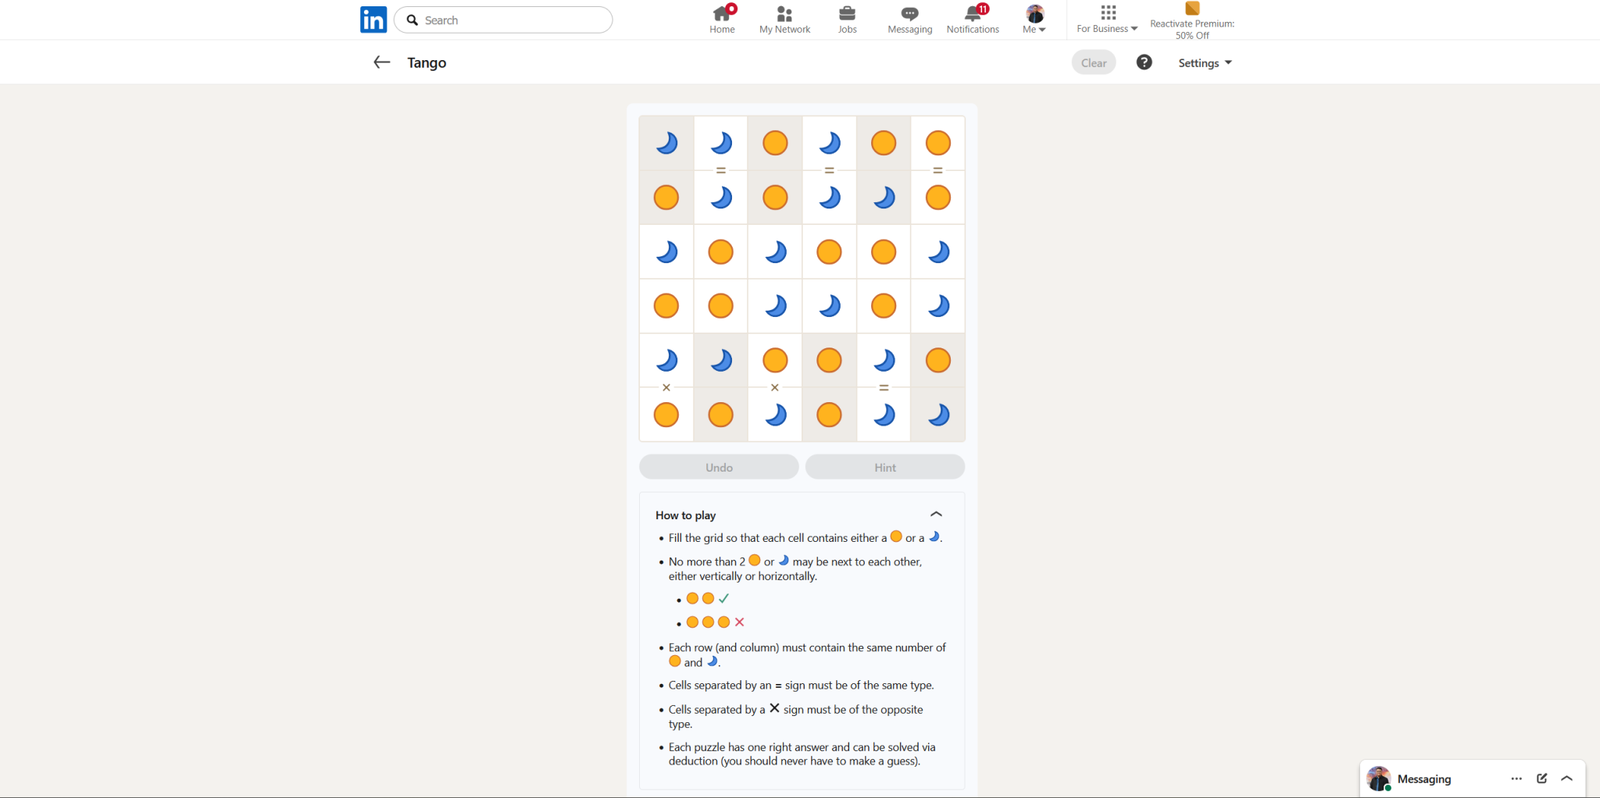
Task: Open Messaging bar options ellipsis
Action: pos(1516,778)
